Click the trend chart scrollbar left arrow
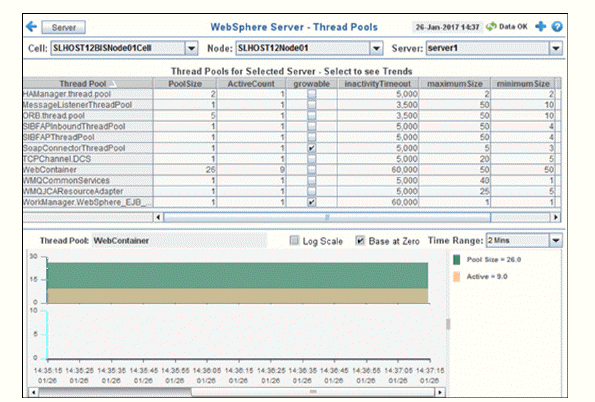The image size is (595, 402). (x=33, y=392)
